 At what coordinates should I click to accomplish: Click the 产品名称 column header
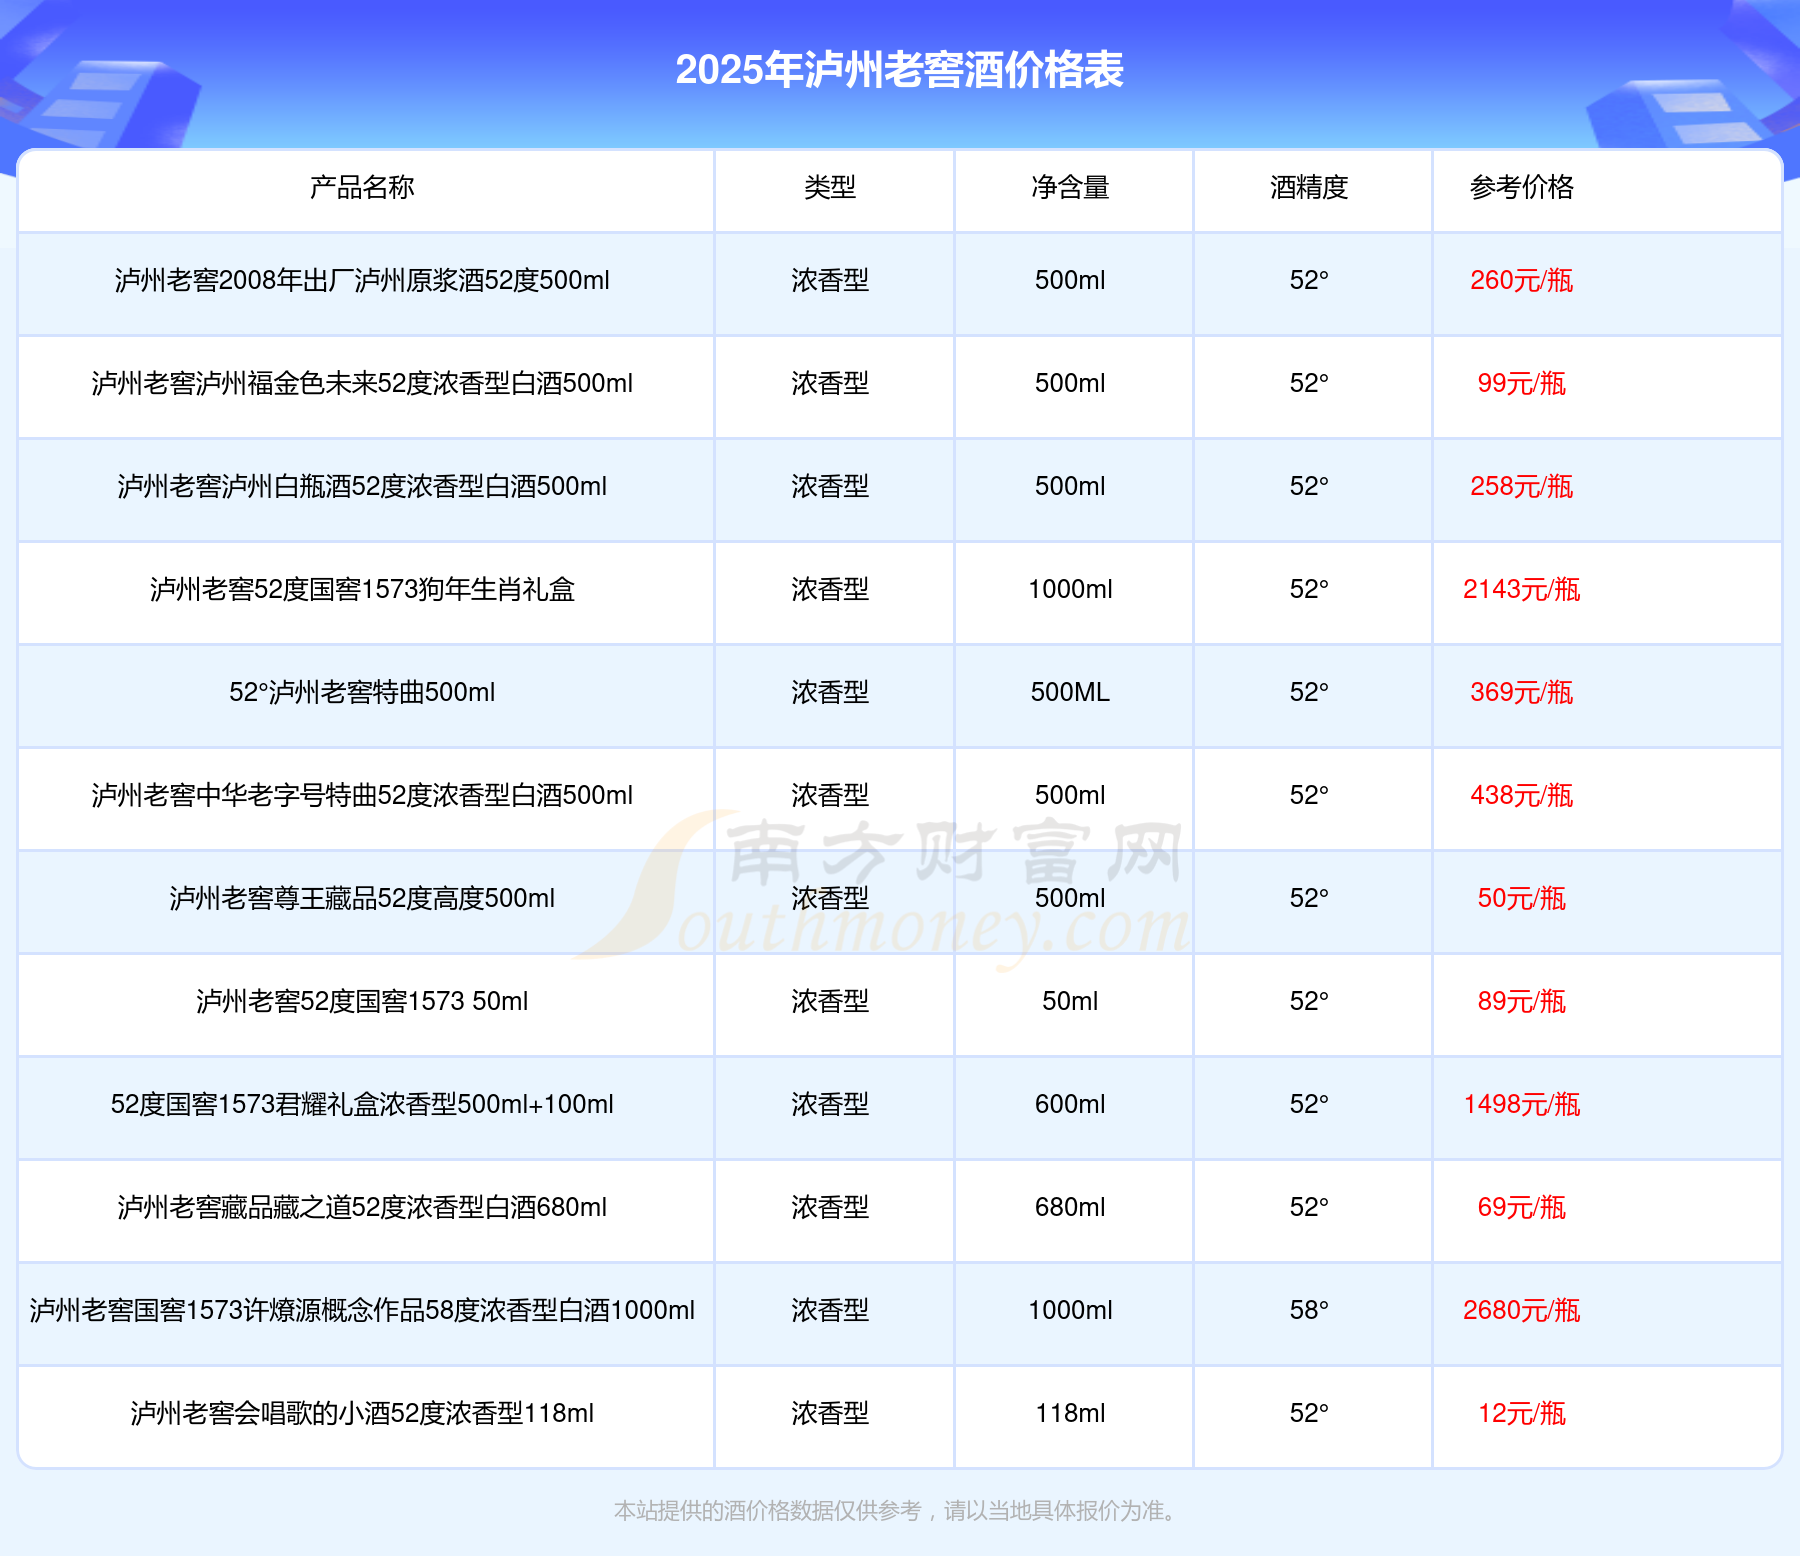(362, 187)
